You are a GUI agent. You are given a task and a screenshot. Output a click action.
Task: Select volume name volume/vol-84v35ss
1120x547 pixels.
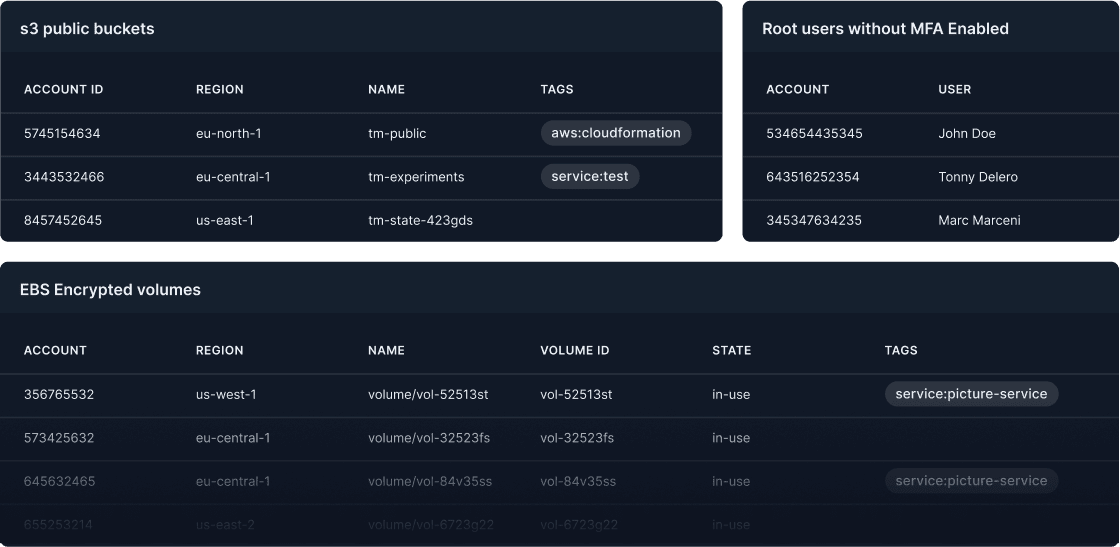(x=430, y=482)
